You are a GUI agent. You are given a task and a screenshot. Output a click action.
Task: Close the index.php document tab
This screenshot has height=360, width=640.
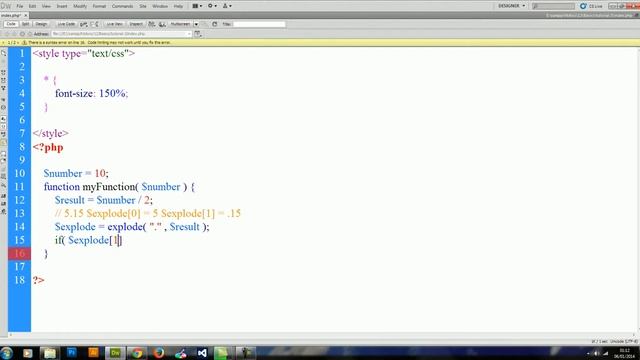[x=25, y=15]
